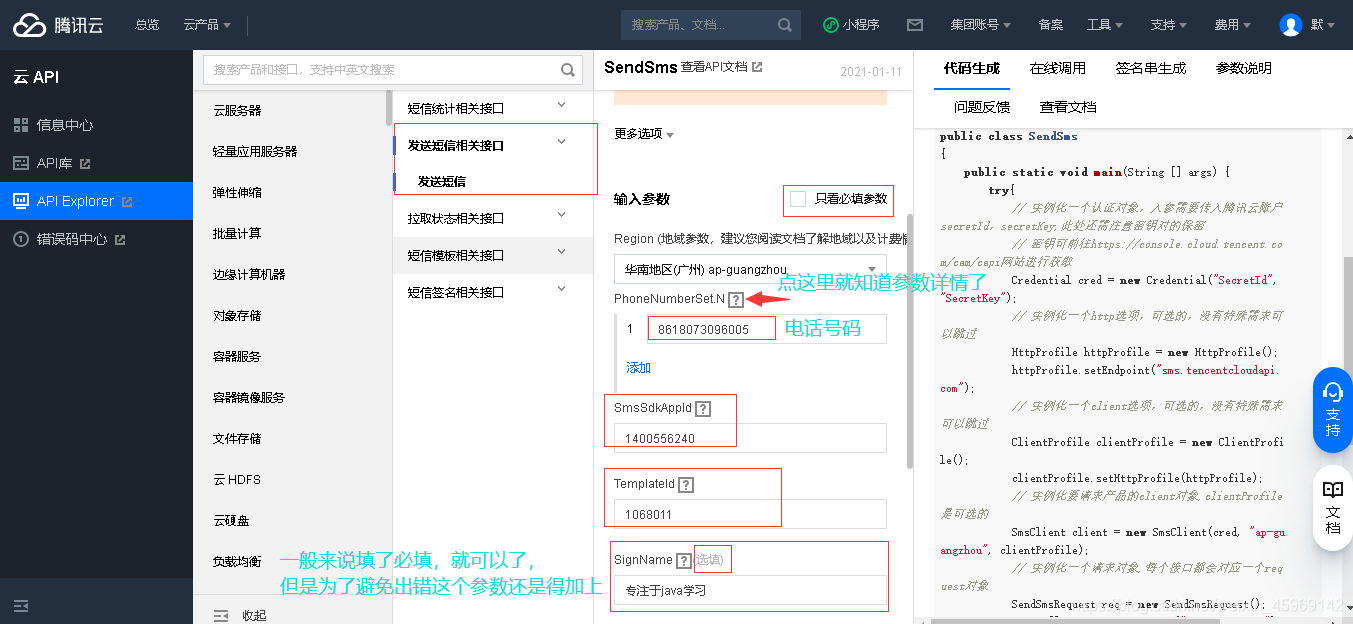Viewport: 1353px width, 624px height.
Task: Open the mail envelope icon
Action: coord(914,25)
